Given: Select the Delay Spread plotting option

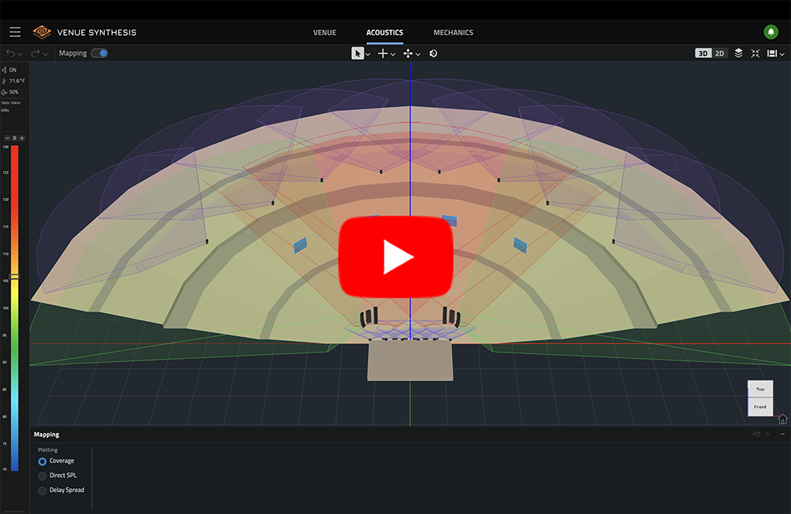Looking at the screenshot, I should coord(42,490).
